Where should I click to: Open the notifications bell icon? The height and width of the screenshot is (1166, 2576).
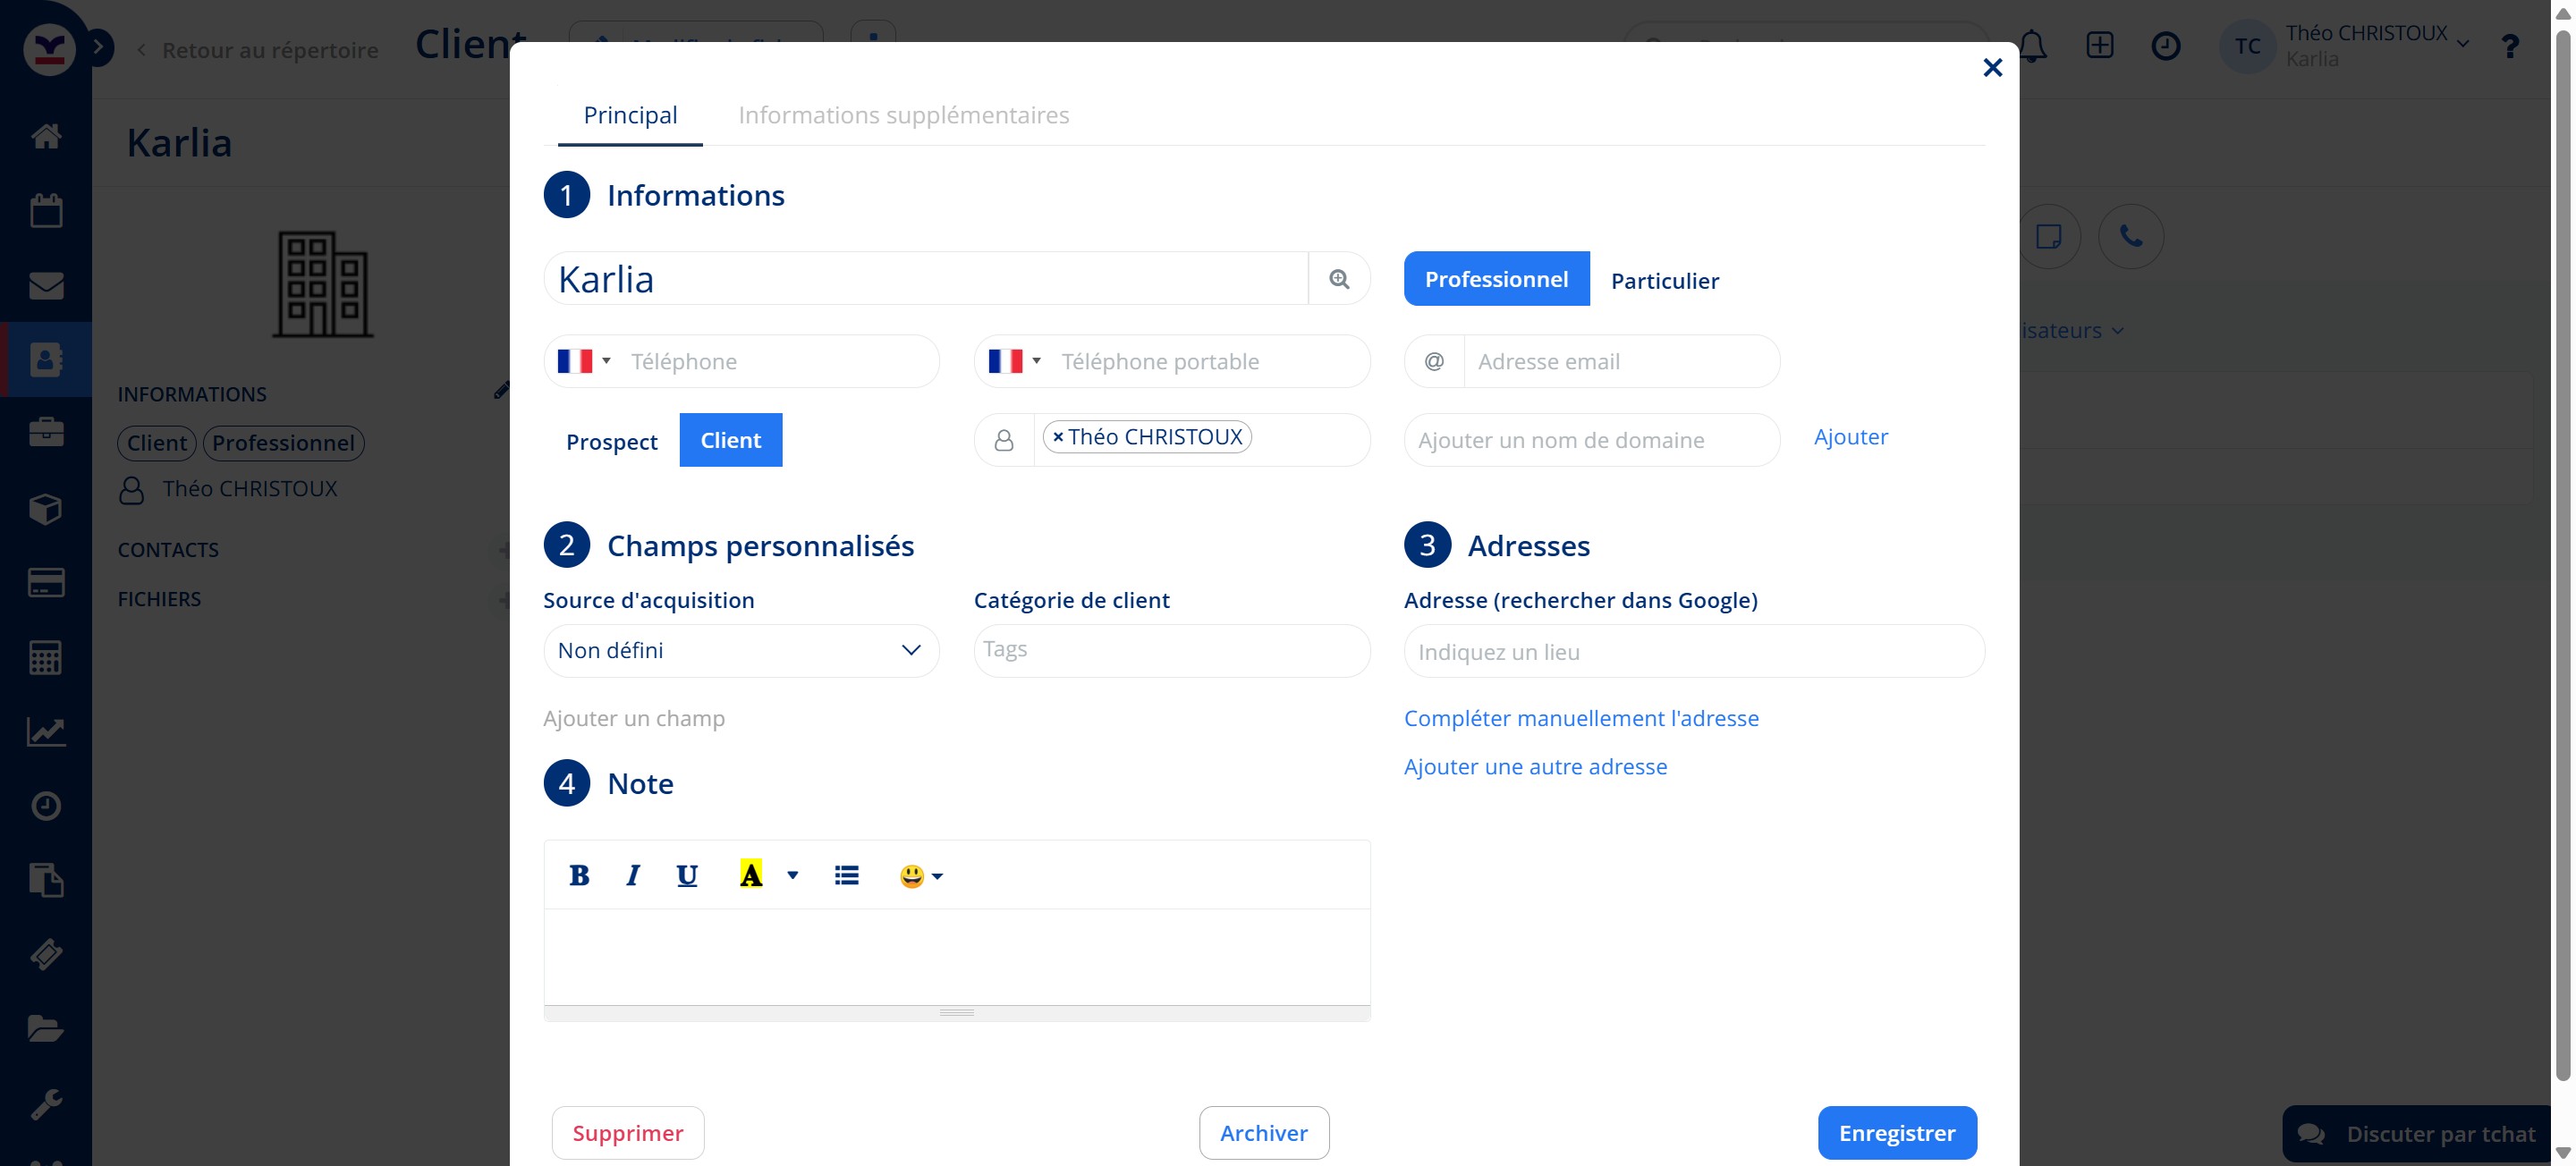tap(2032, 46)
